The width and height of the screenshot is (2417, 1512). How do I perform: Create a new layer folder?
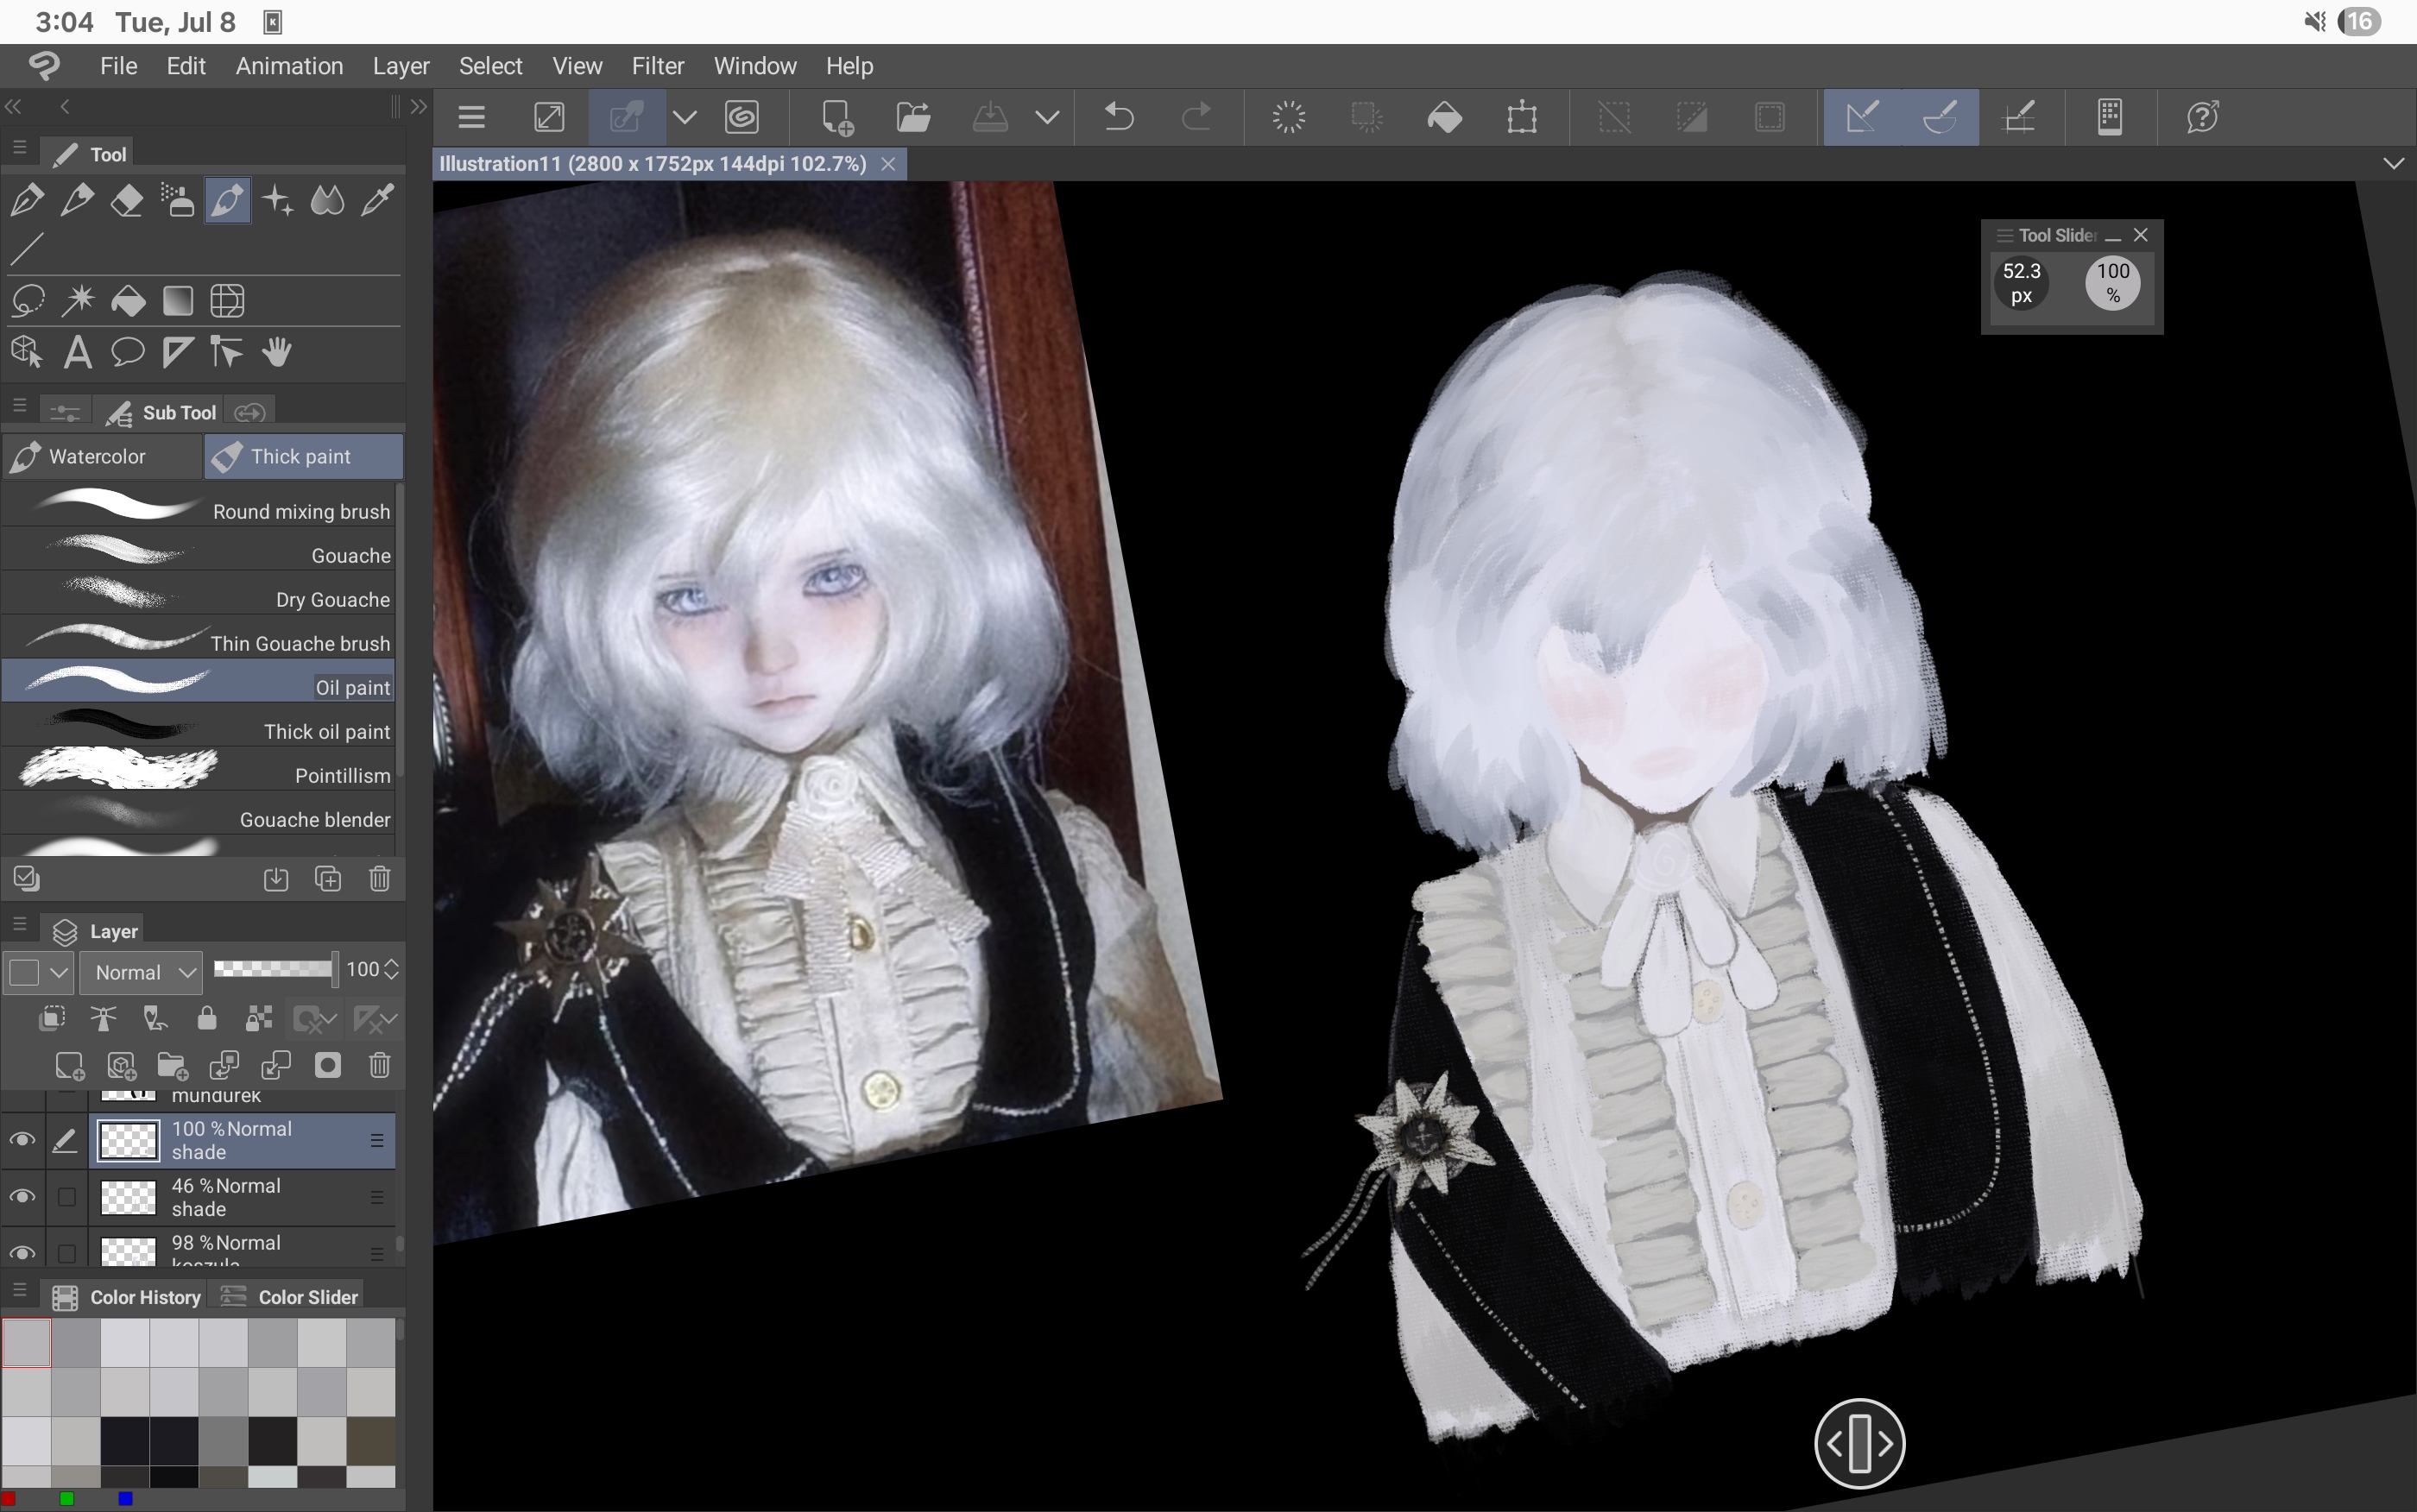point(172,1066)
